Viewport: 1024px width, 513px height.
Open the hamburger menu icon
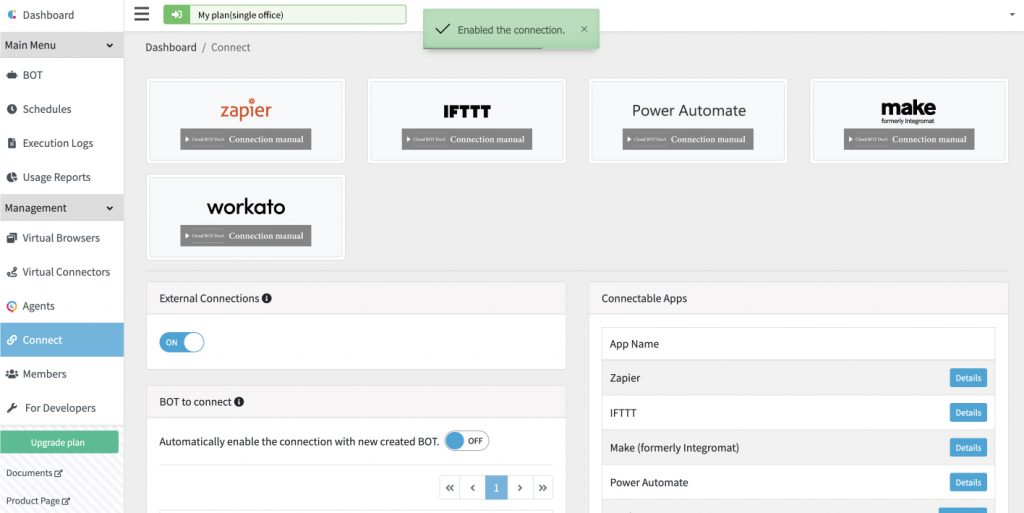click(x=142, y=14)
